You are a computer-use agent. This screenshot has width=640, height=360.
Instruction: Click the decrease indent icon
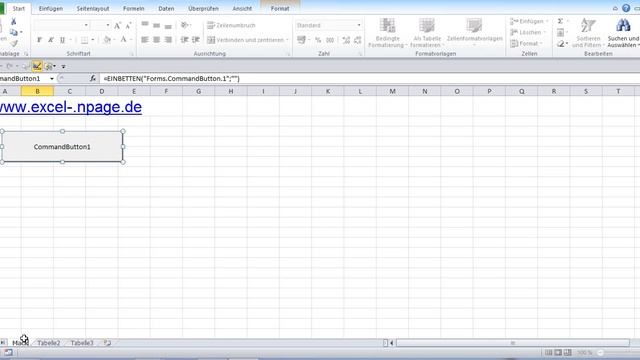(184, 40)
